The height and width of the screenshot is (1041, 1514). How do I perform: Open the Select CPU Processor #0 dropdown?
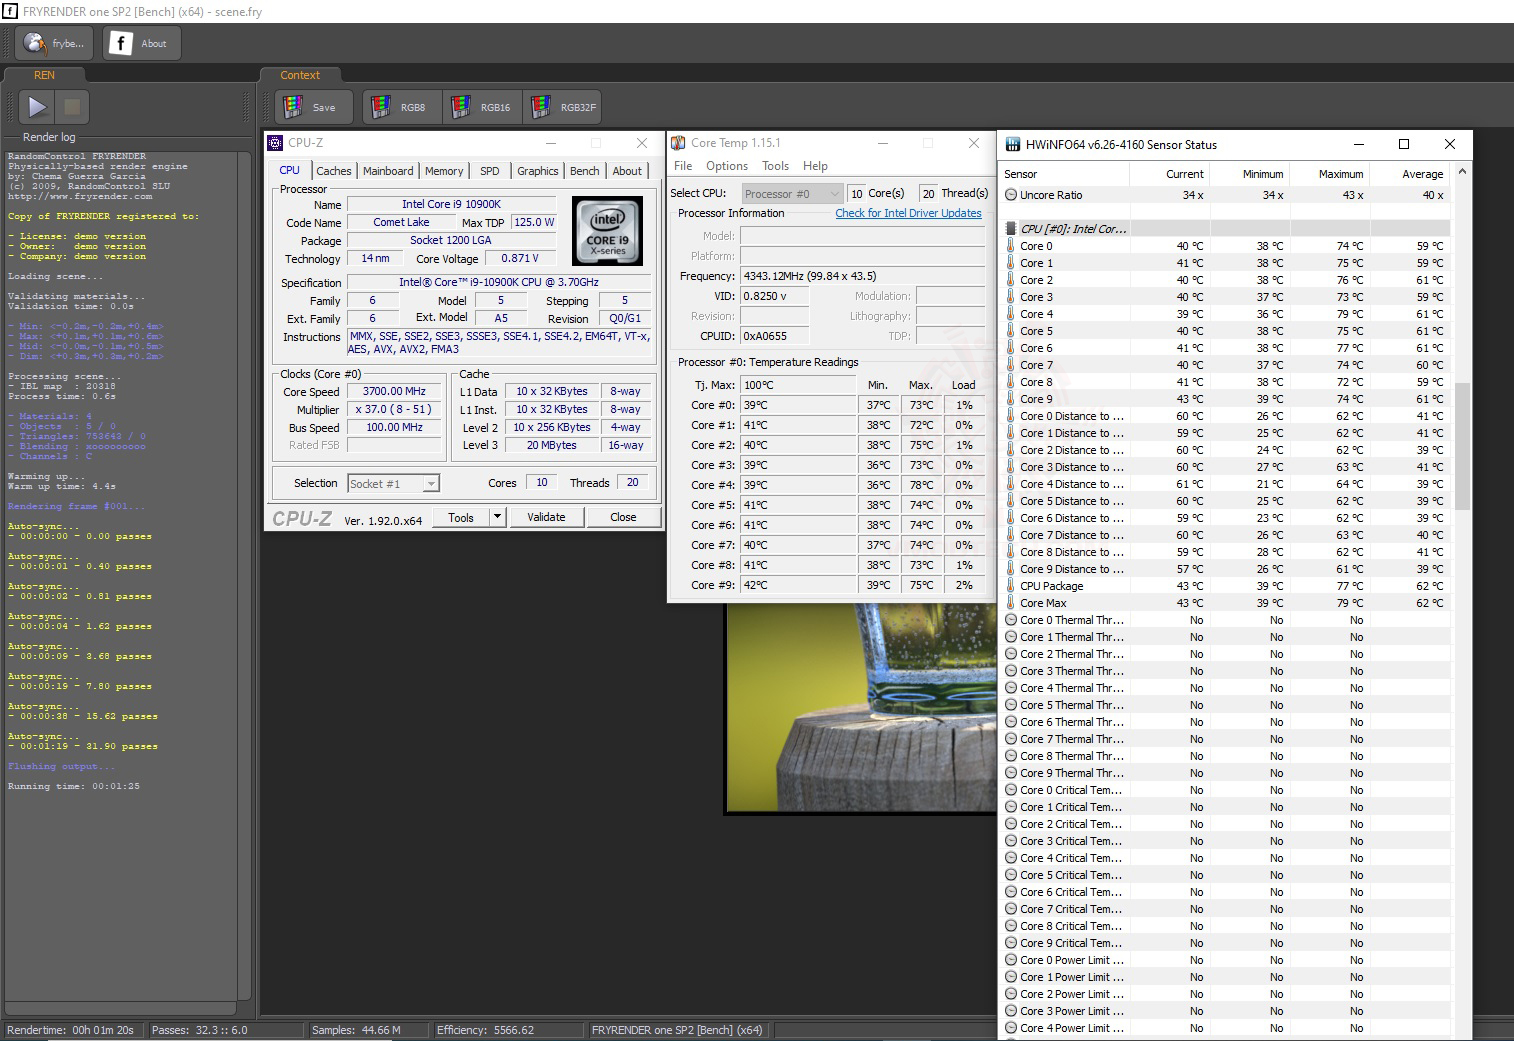click(792, 194)
